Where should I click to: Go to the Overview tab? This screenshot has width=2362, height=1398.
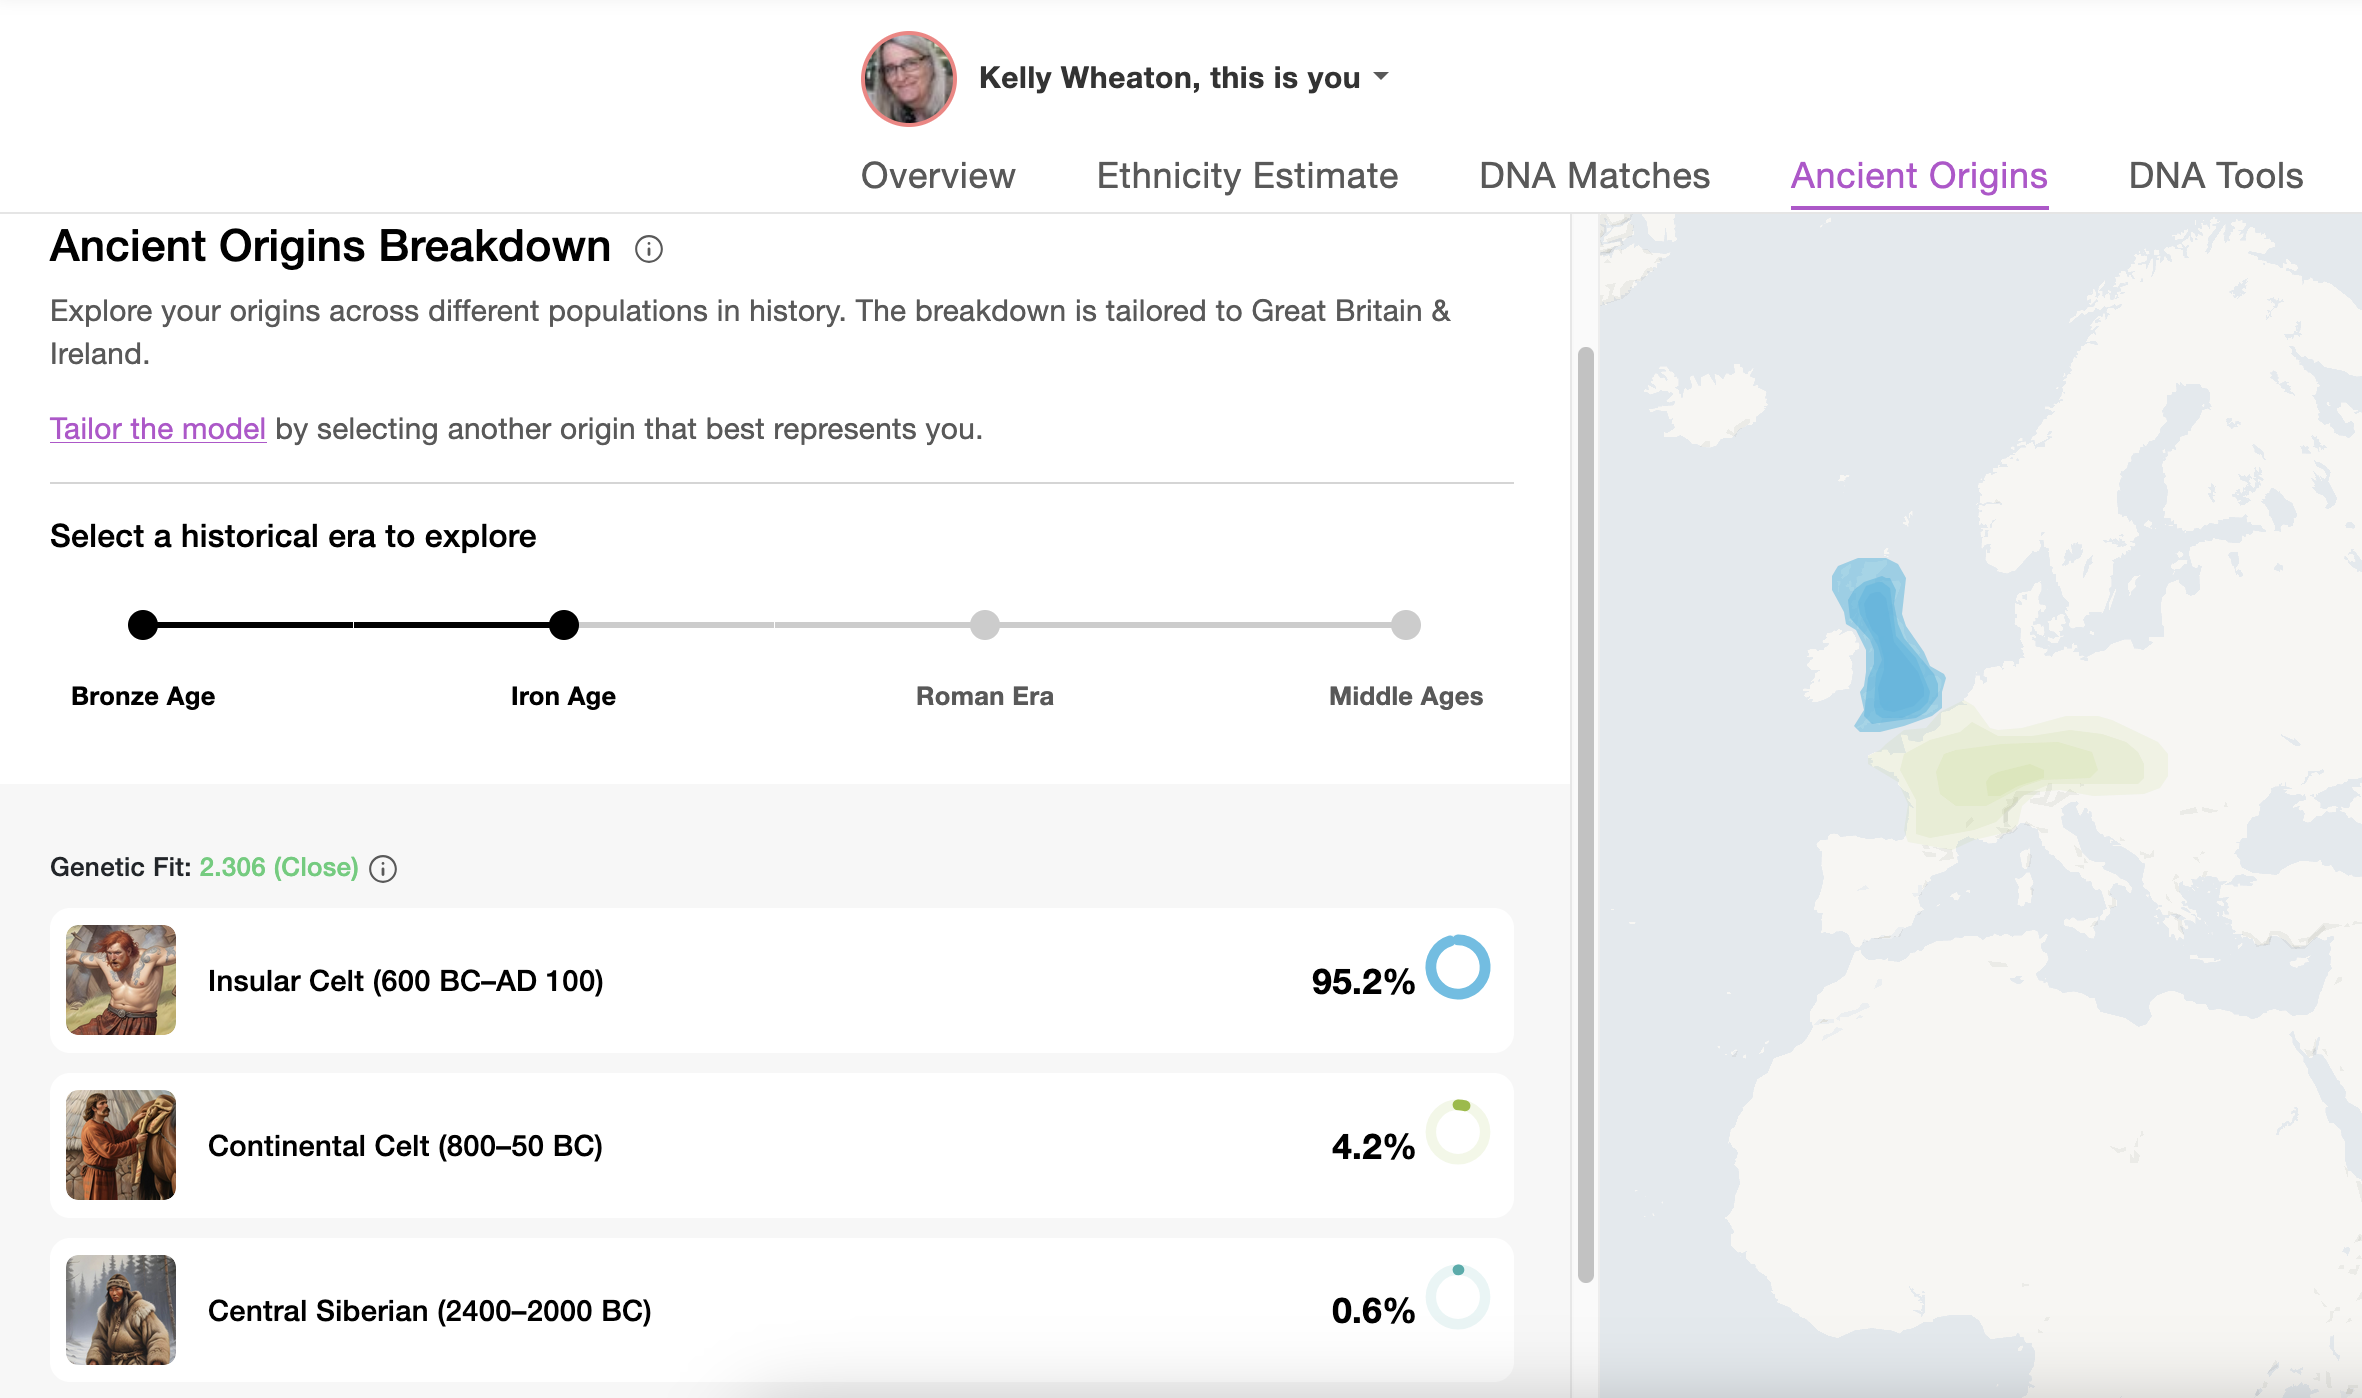pos(938,176)
